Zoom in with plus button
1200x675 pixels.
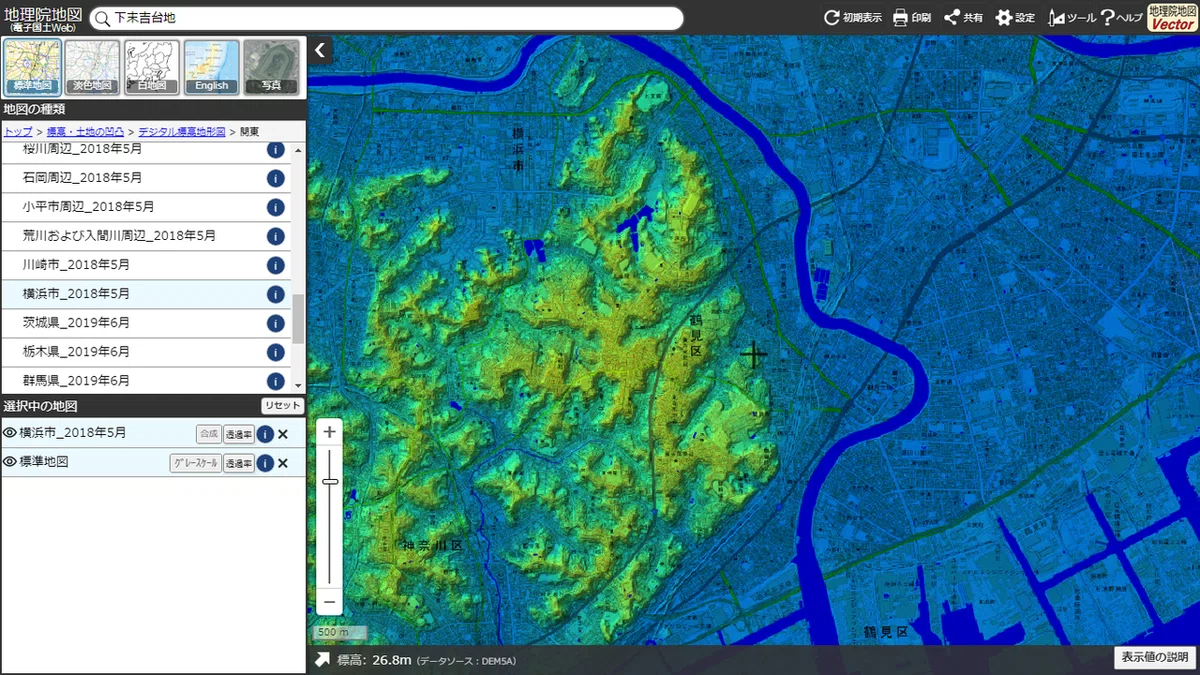point(329,432)
